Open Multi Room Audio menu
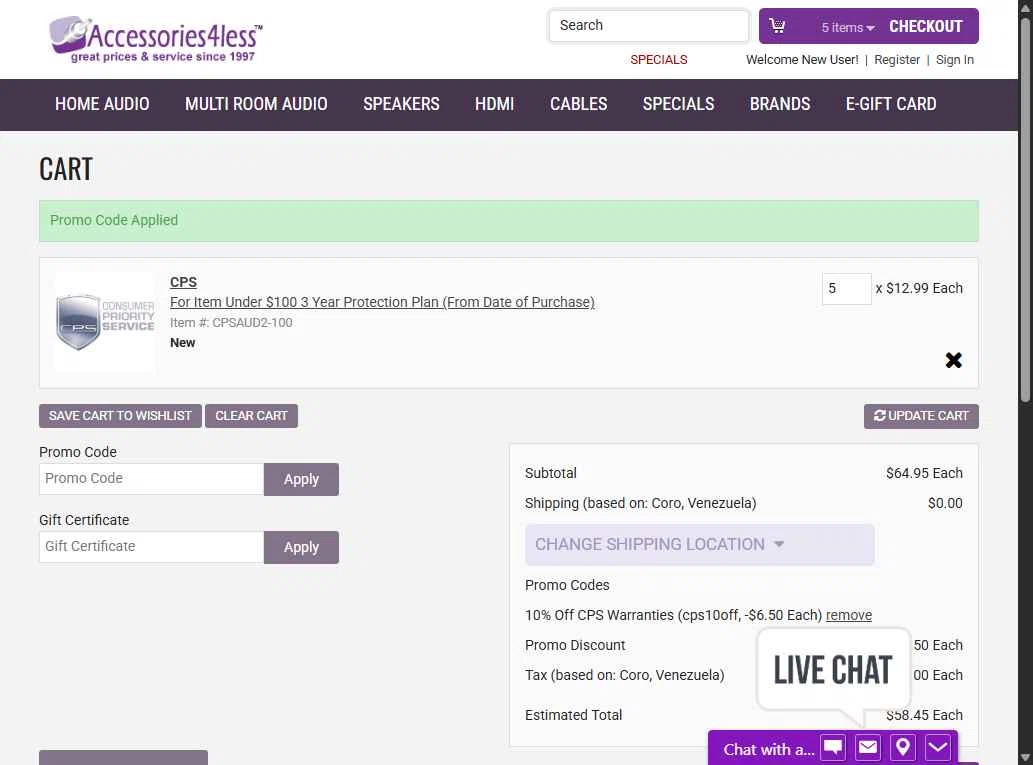This screenshot has height=765, width=1033. tap(256, 104)
